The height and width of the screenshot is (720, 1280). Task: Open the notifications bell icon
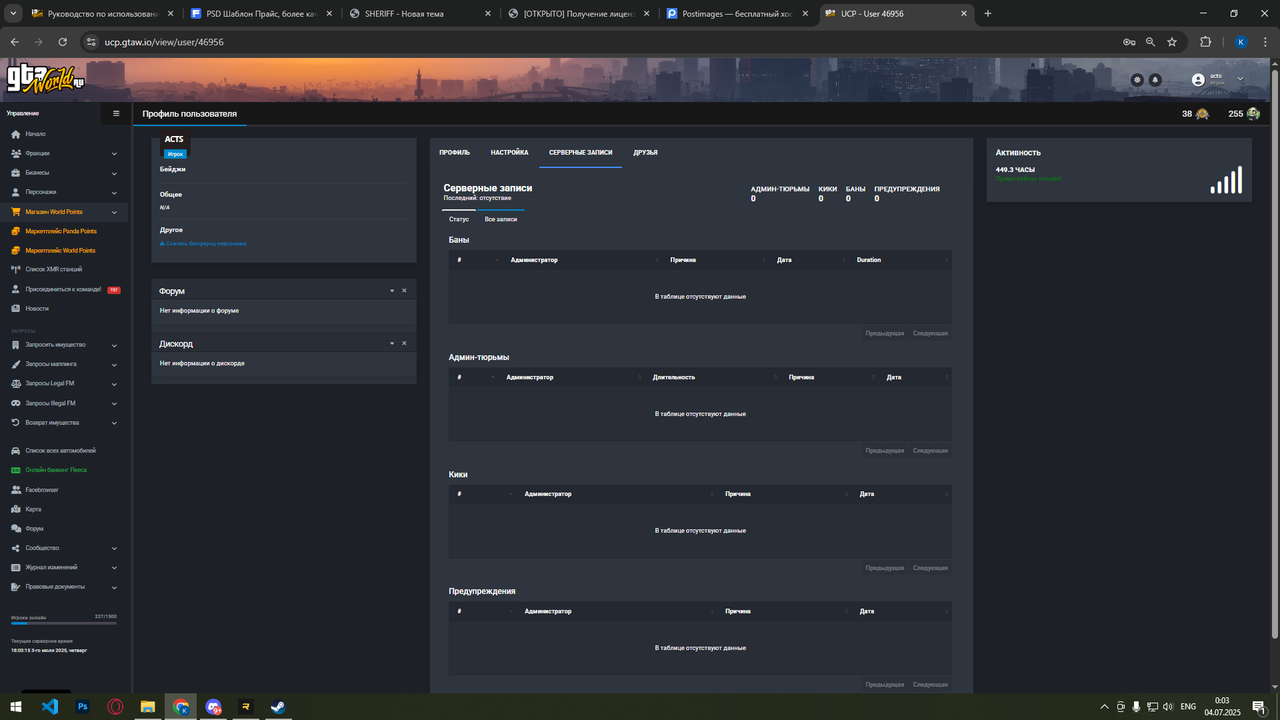point(1155,79)
